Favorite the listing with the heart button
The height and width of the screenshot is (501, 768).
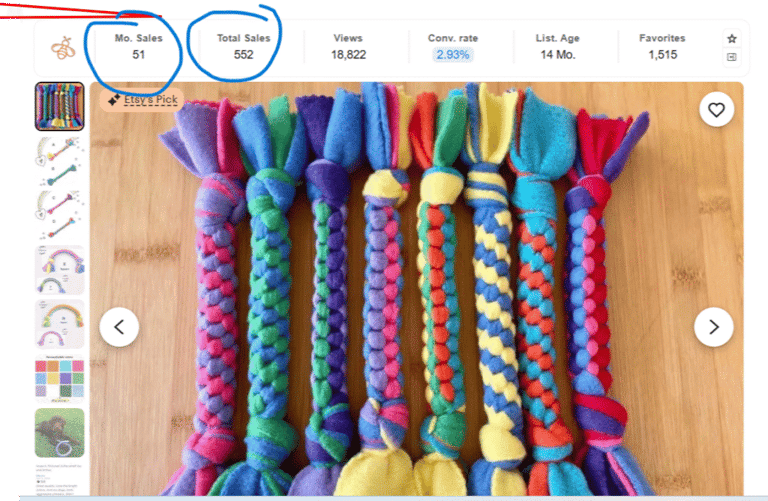coord(716,110)
